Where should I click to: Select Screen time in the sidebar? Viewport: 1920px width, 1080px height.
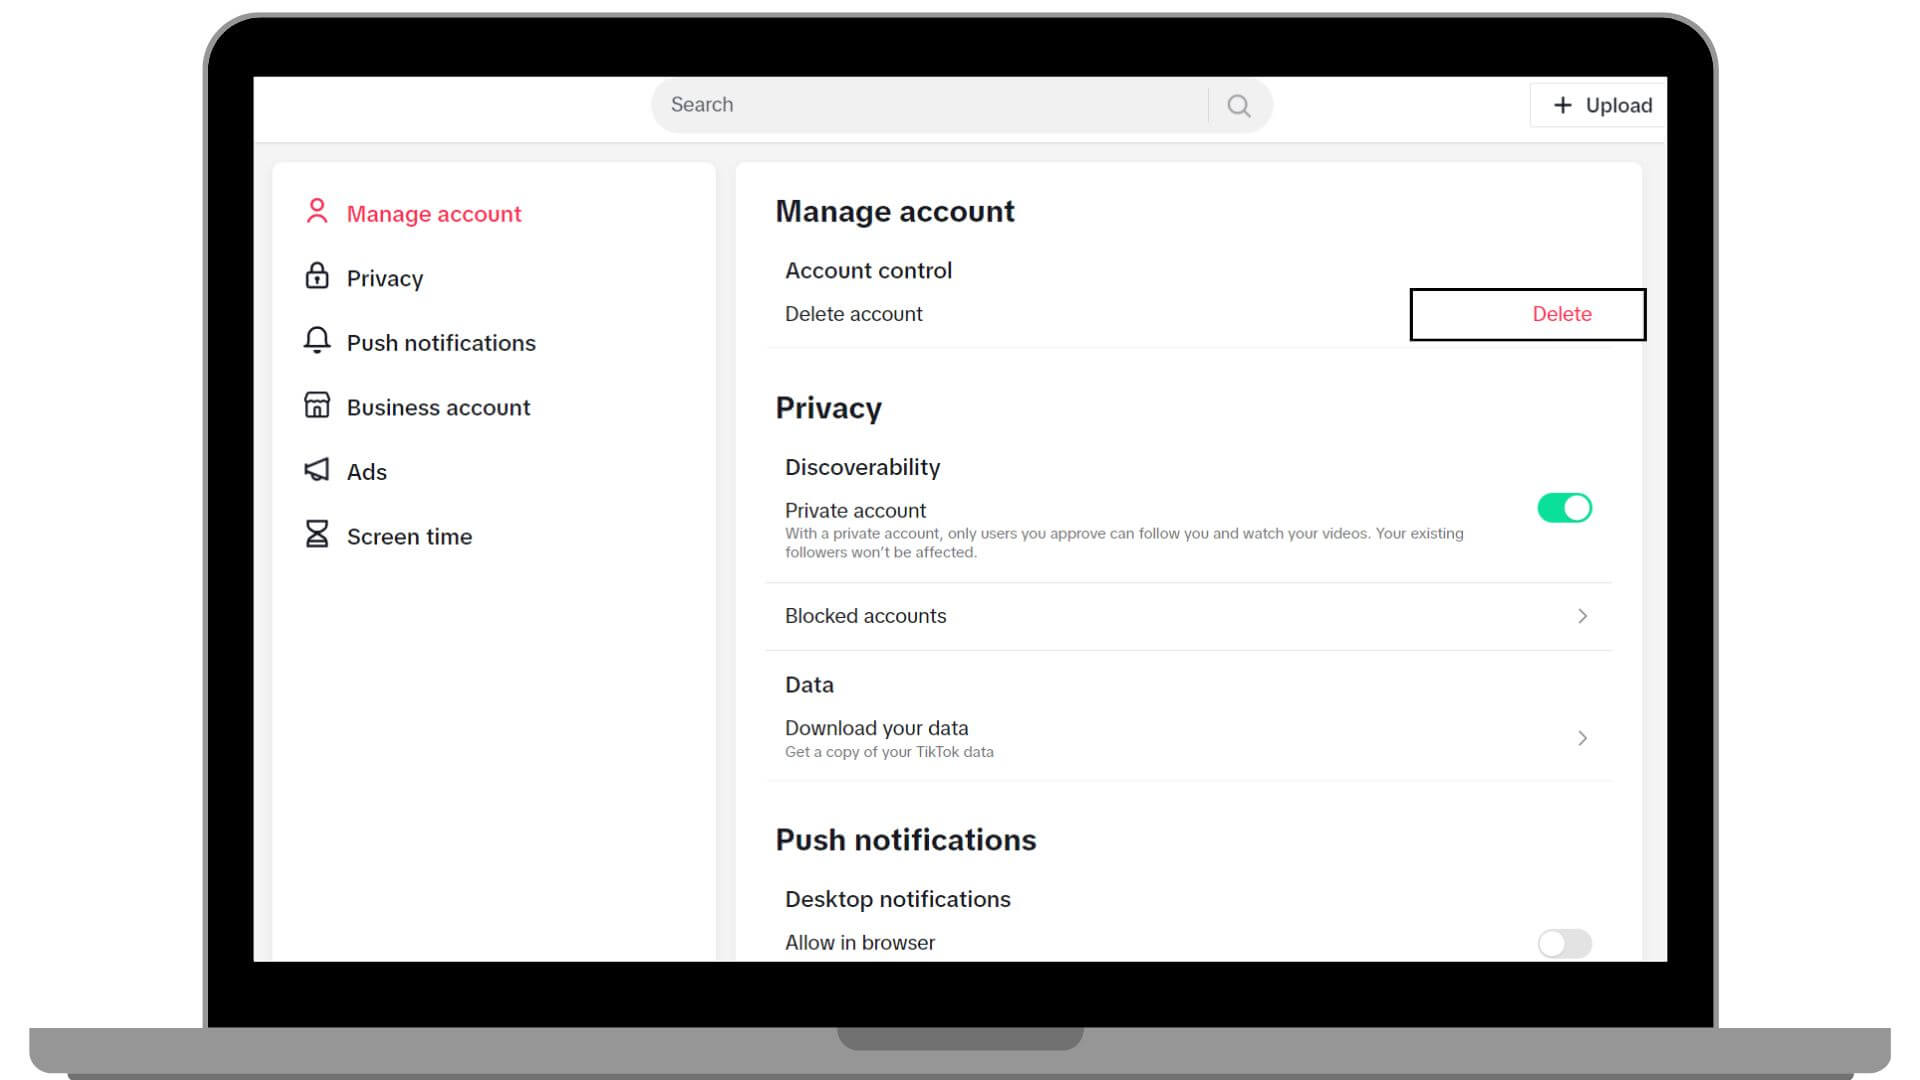pos(409,537)
